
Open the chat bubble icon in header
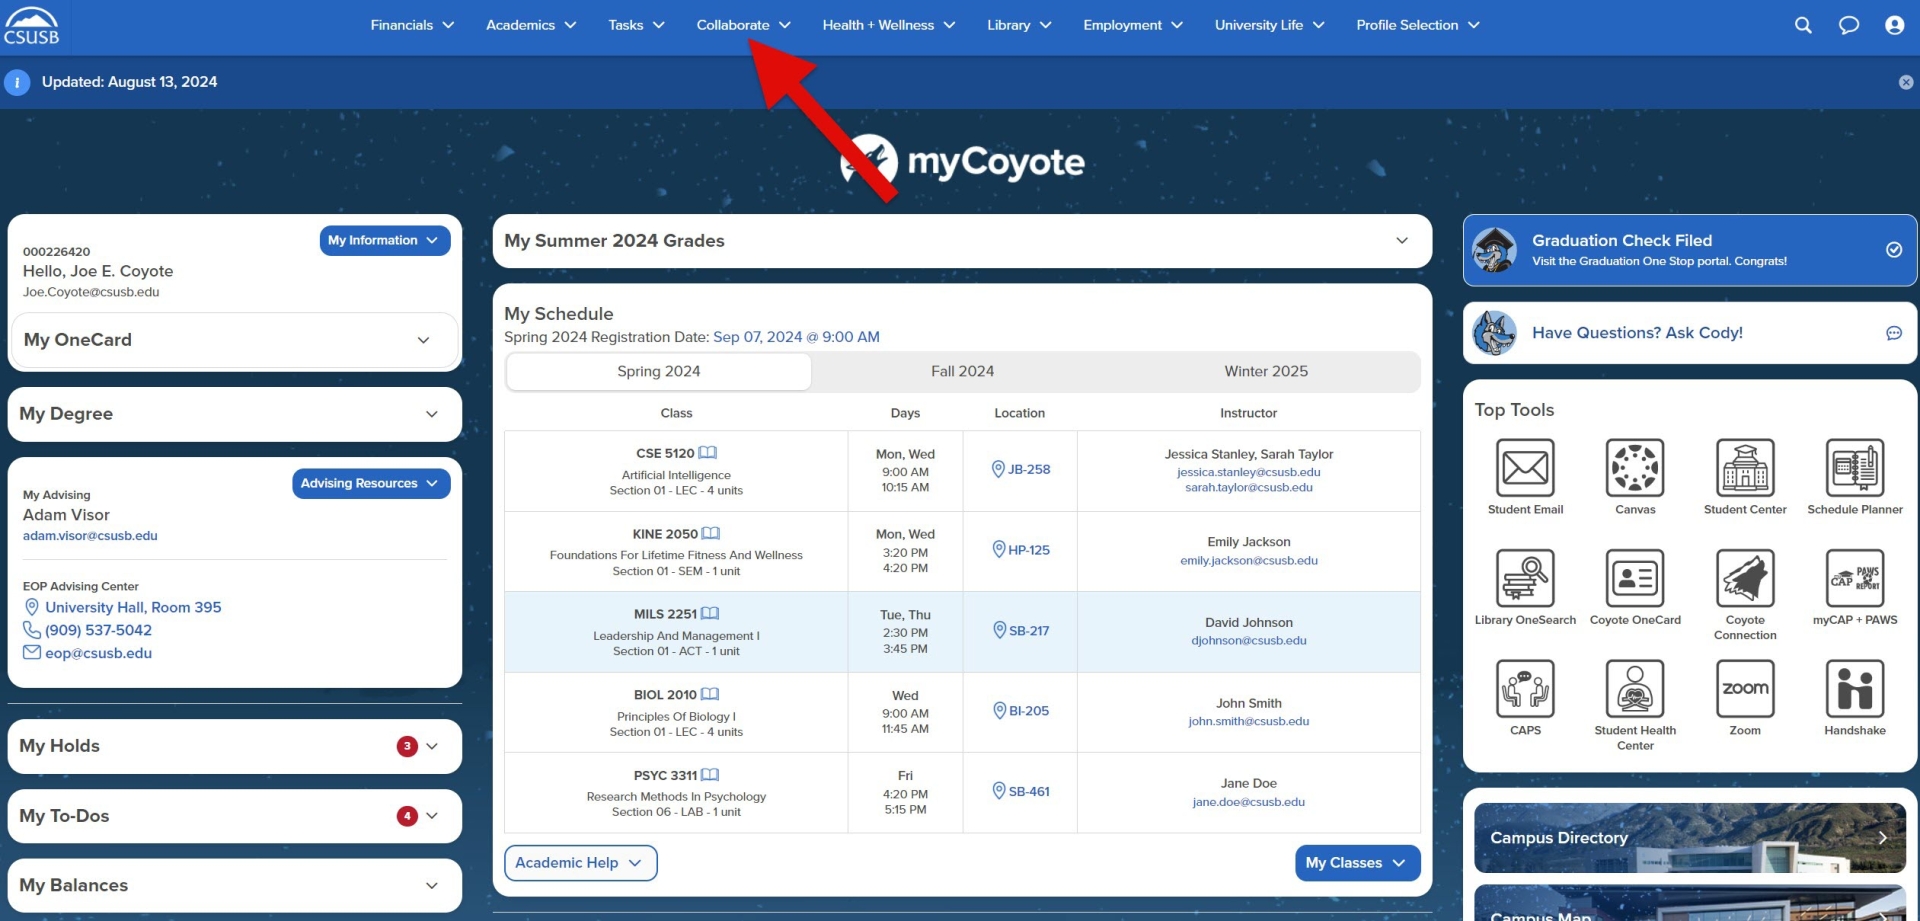pos(1849,25)
